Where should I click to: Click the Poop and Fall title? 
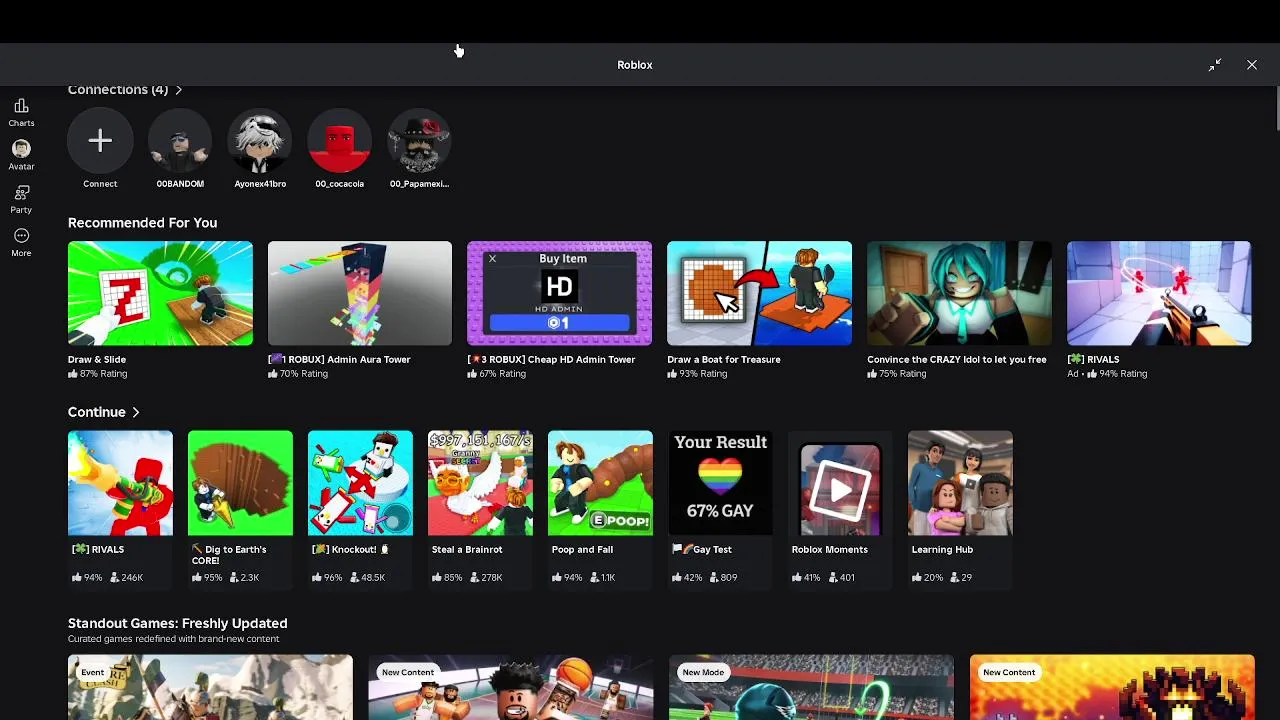[582, 549]
